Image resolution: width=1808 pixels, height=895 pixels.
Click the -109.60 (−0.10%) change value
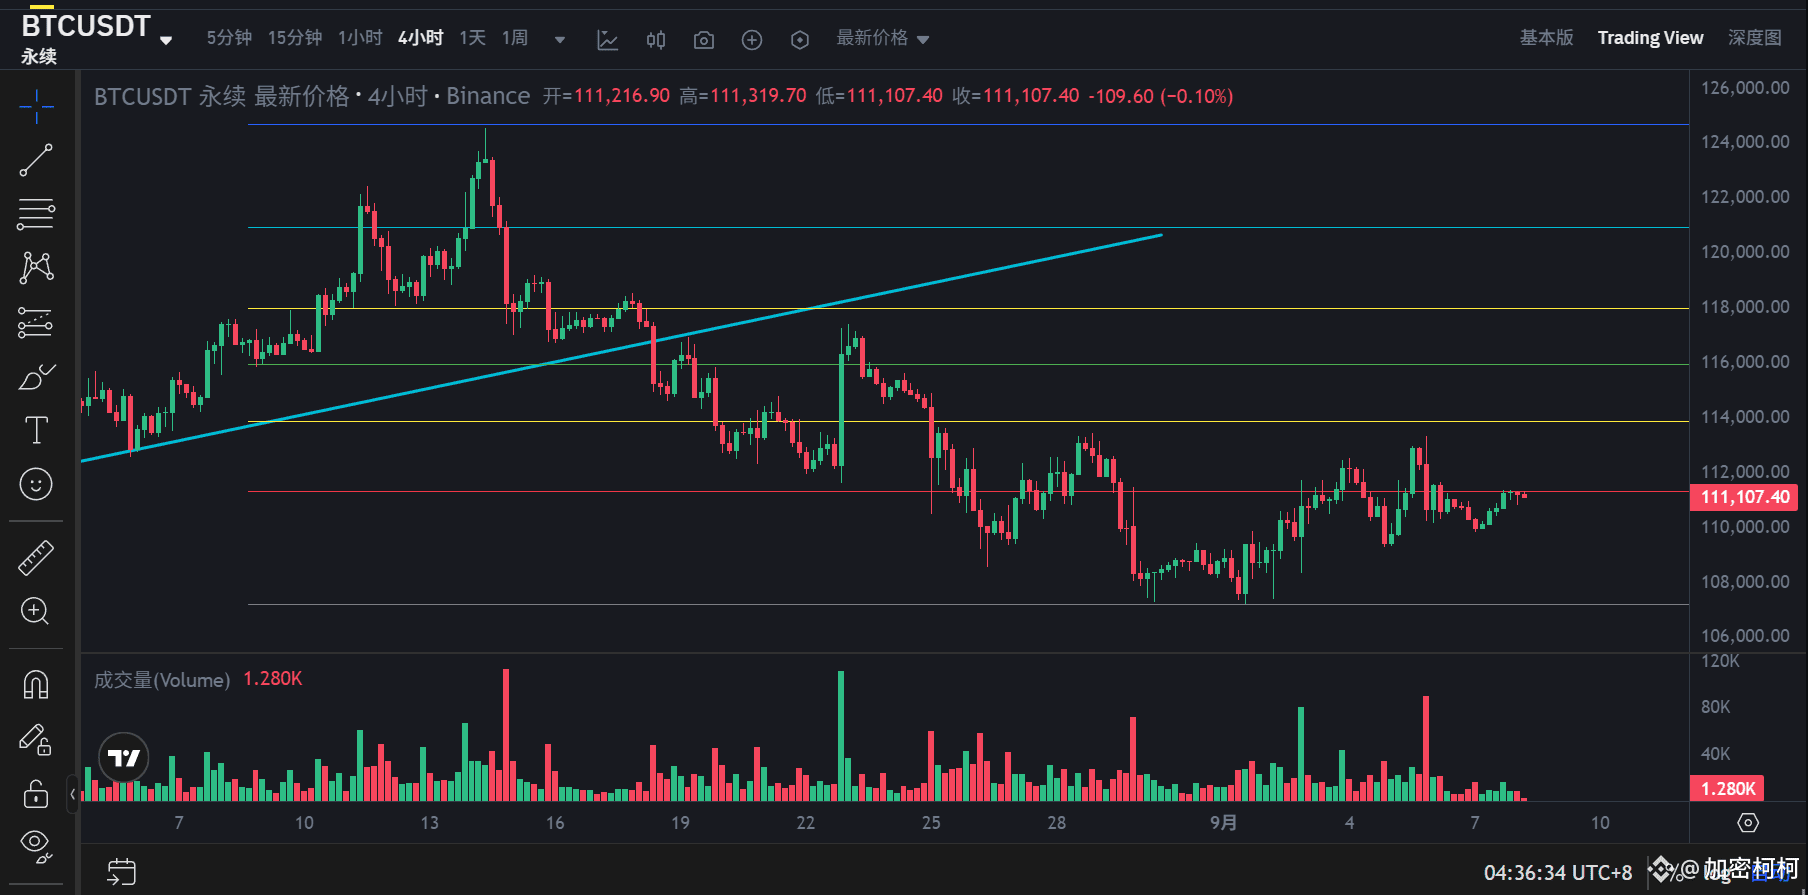(x=1160, y=96)
